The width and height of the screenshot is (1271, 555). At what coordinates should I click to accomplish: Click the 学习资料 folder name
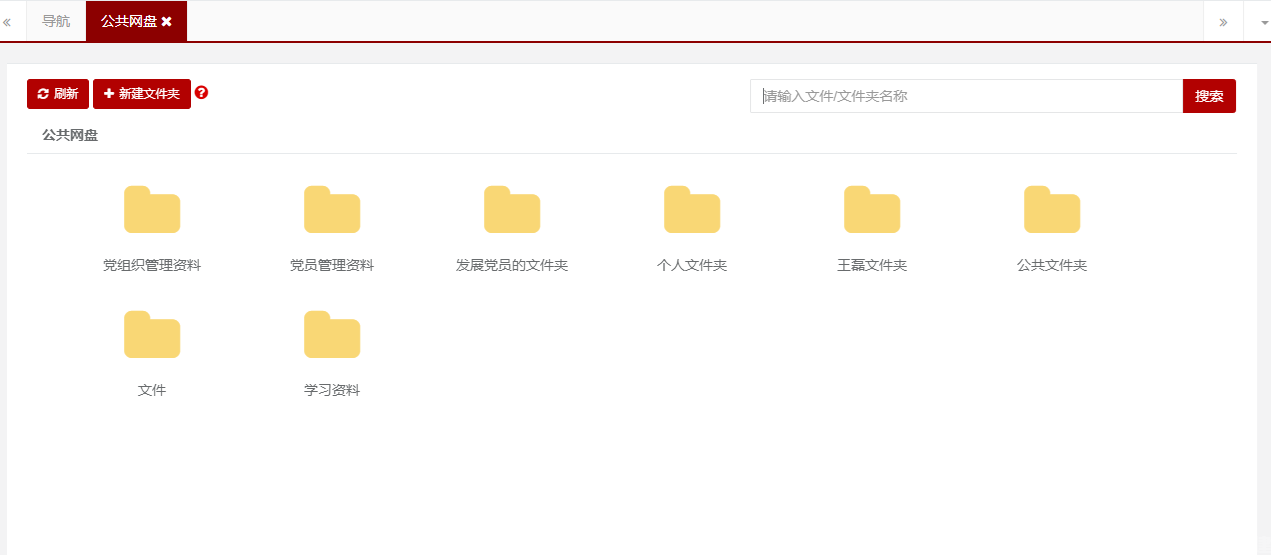pyautogui.click(x=332, y=390)
